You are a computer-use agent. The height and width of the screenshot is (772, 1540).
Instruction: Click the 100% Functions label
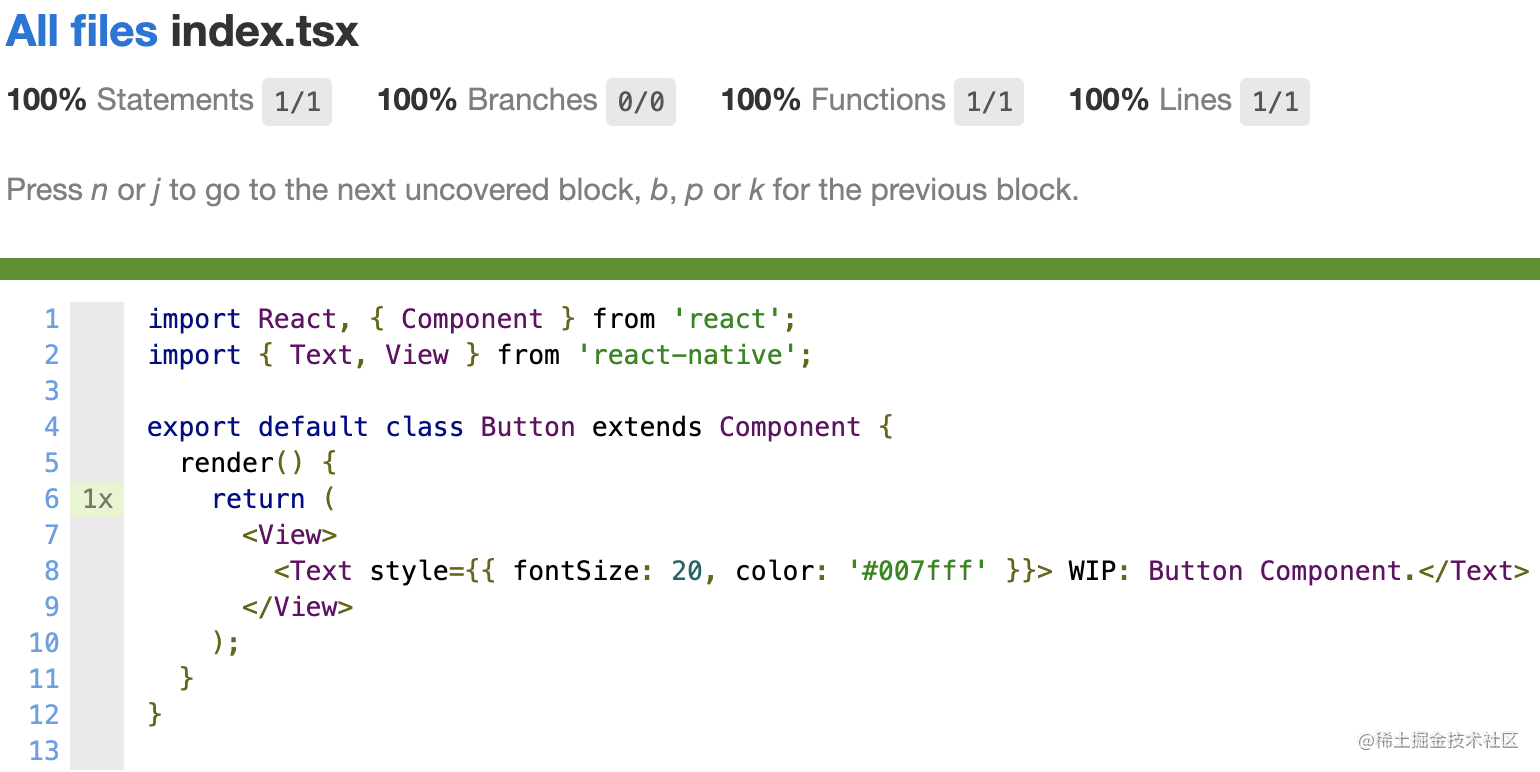coord(833,100)
